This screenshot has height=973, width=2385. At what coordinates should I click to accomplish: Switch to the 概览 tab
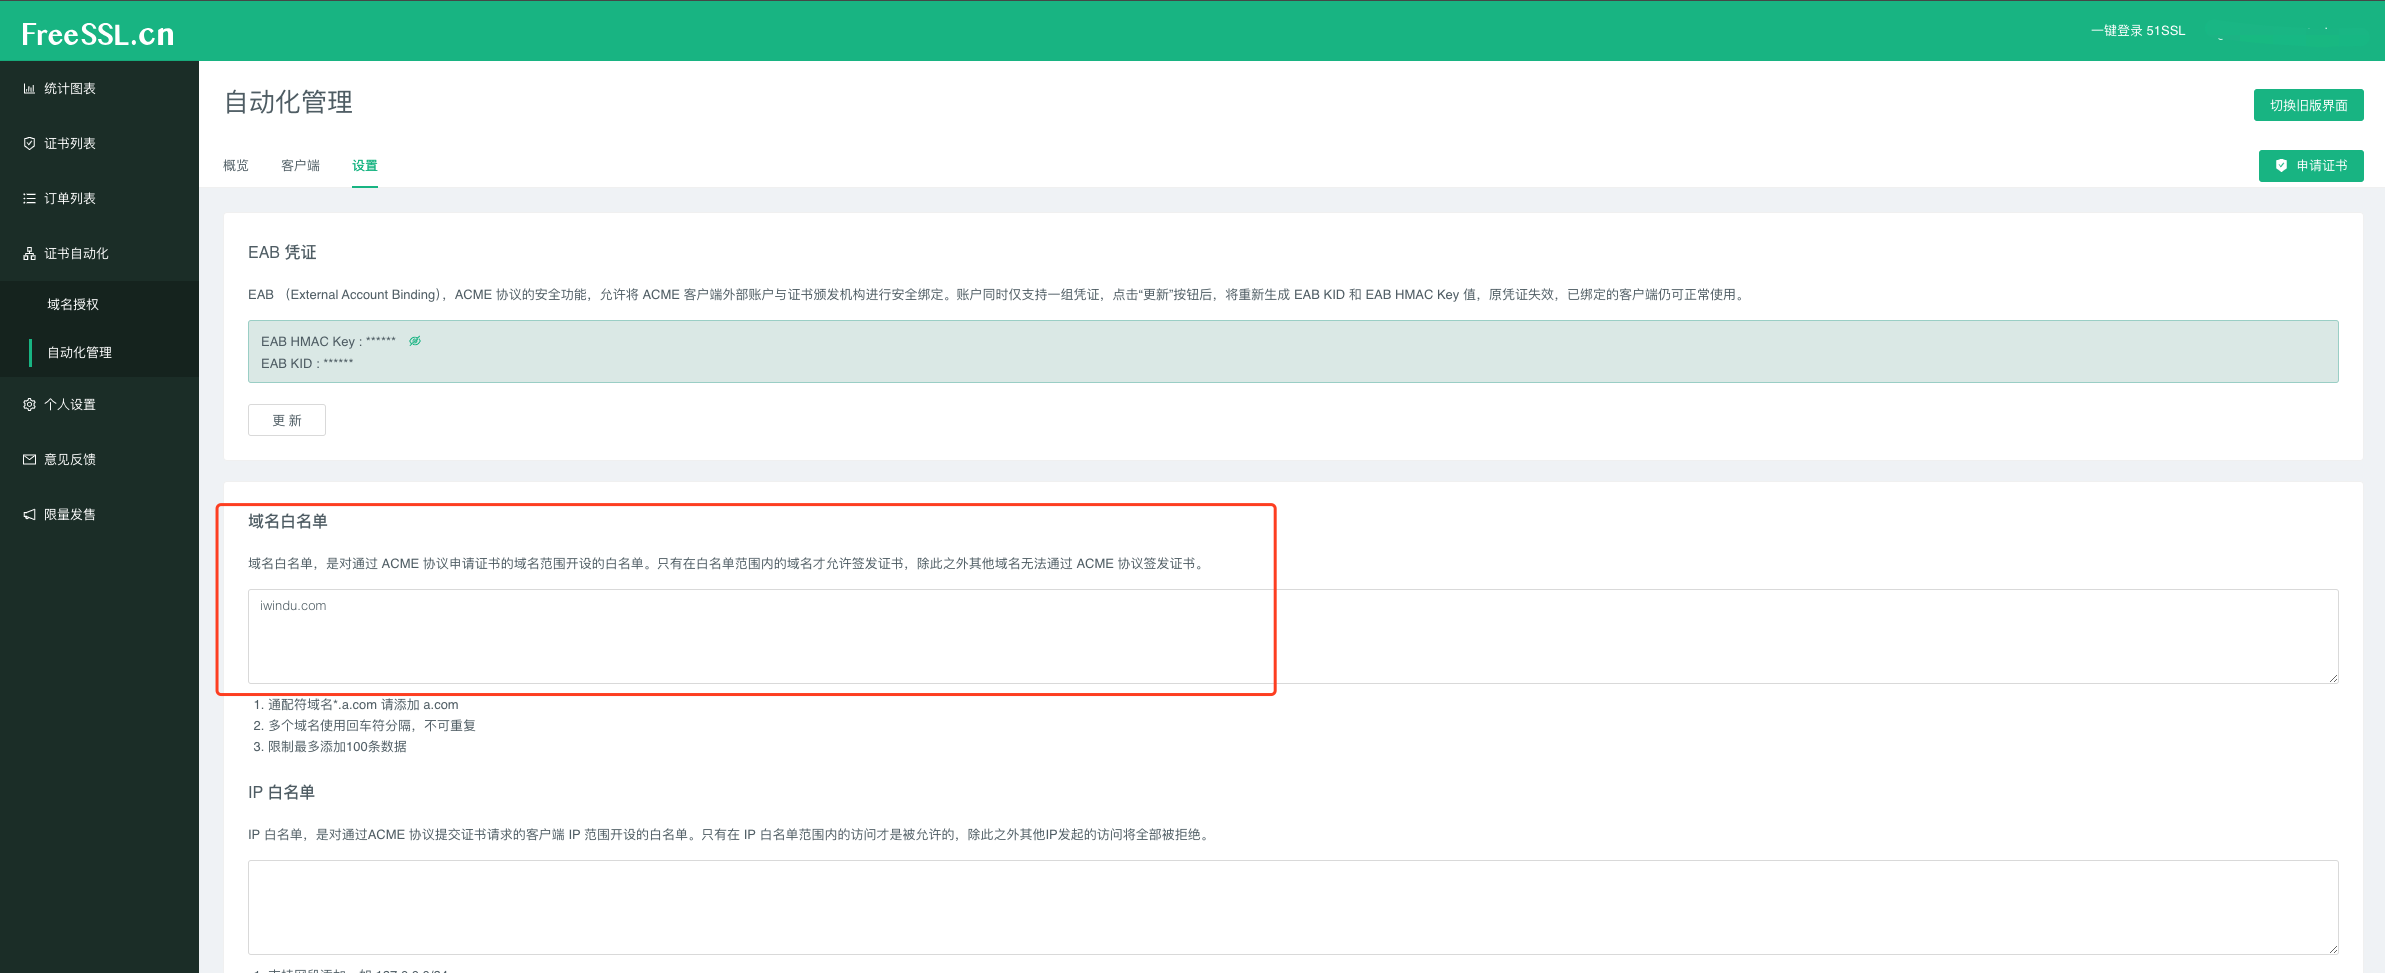pos(236,166)
